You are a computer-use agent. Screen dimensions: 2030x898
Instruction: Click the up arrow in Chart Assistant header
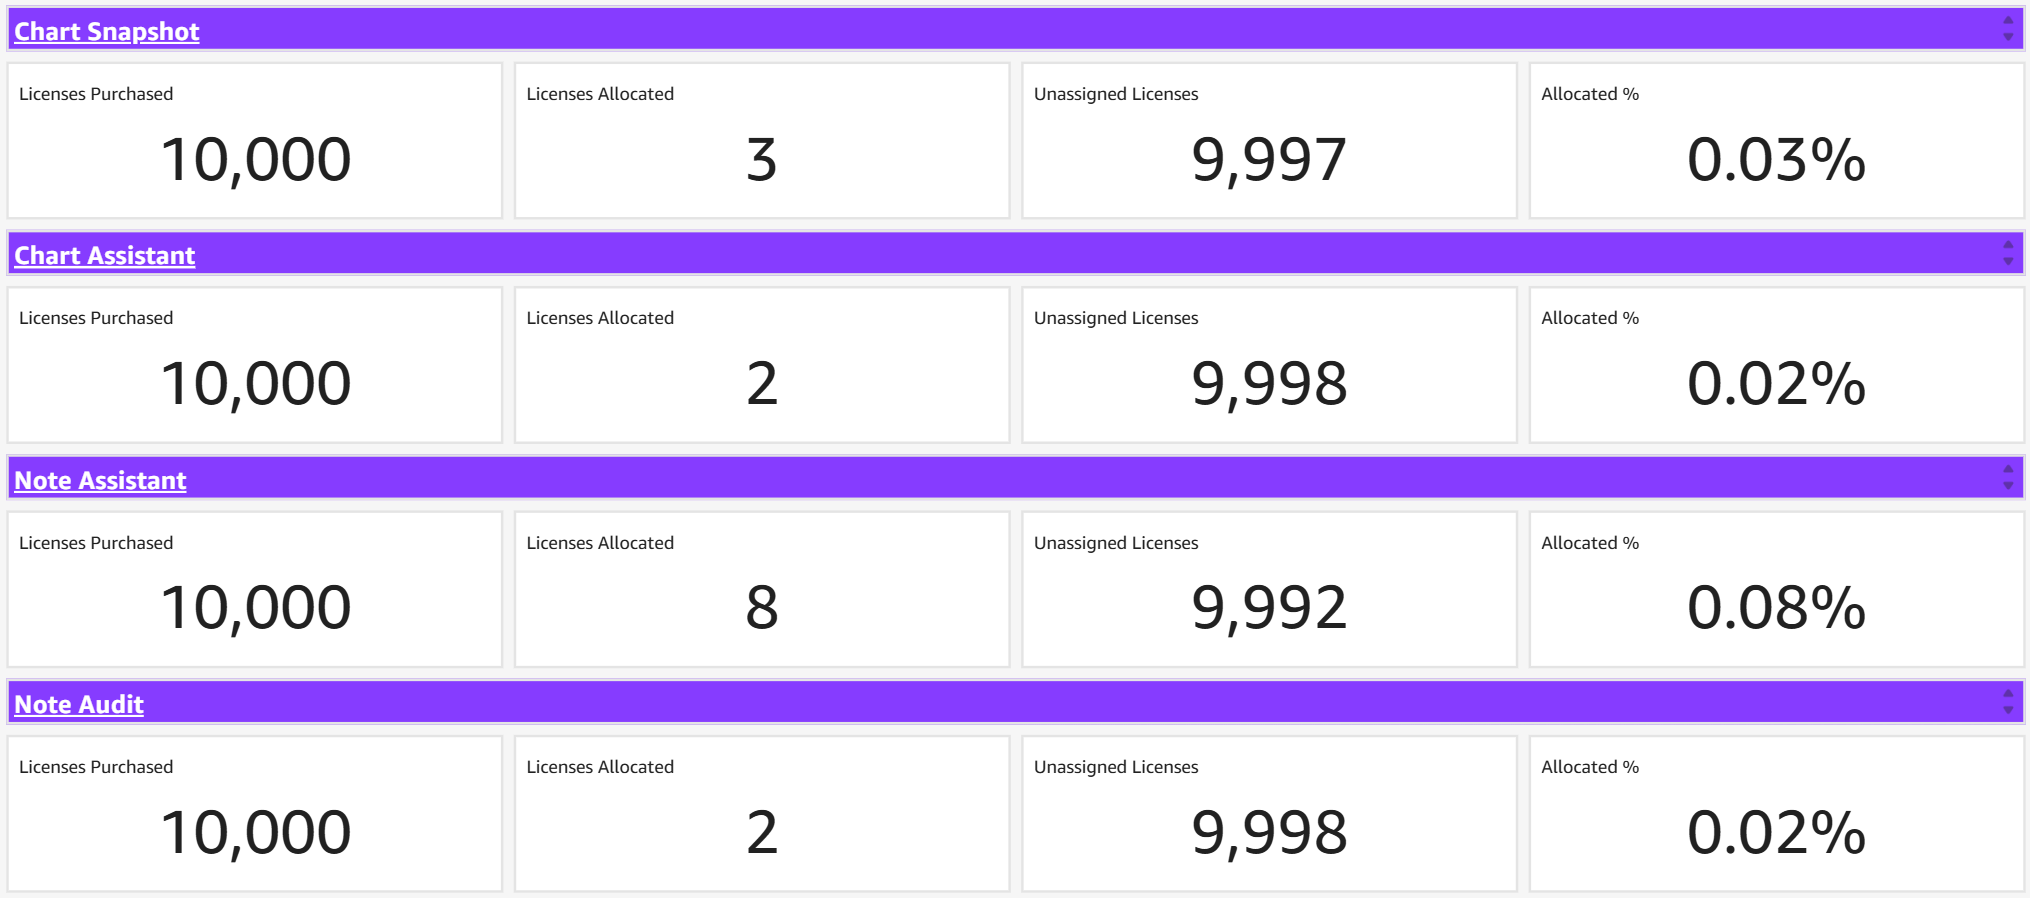click(x=2007, y=245)
